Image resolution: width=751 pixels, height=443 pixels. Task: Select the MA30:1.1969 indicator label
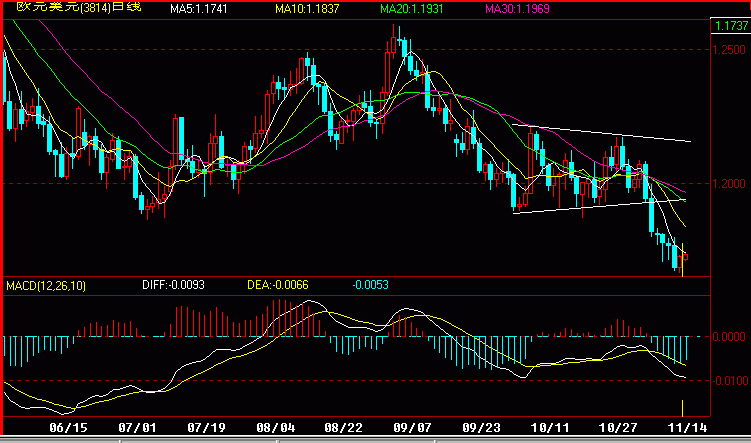pos(517,9)
